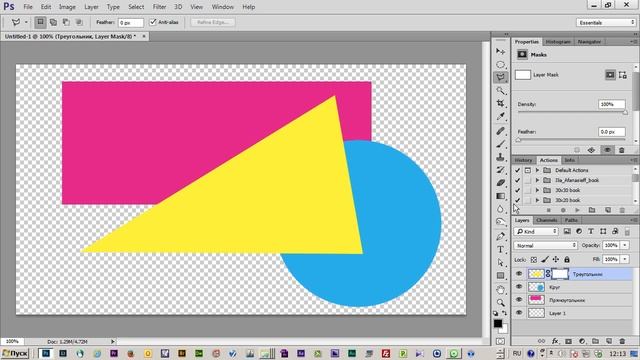Disable/enable mask eye icon in Properties
Viewport: 640px width, 360px height.
click(x=607, y=150)
